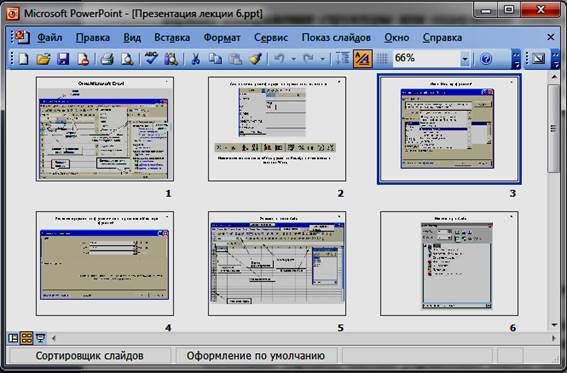Open toolbar options arrow at far right edge
Image resolution: width=567 pixels, height=373 pixels.
click(x=556, y=59)
